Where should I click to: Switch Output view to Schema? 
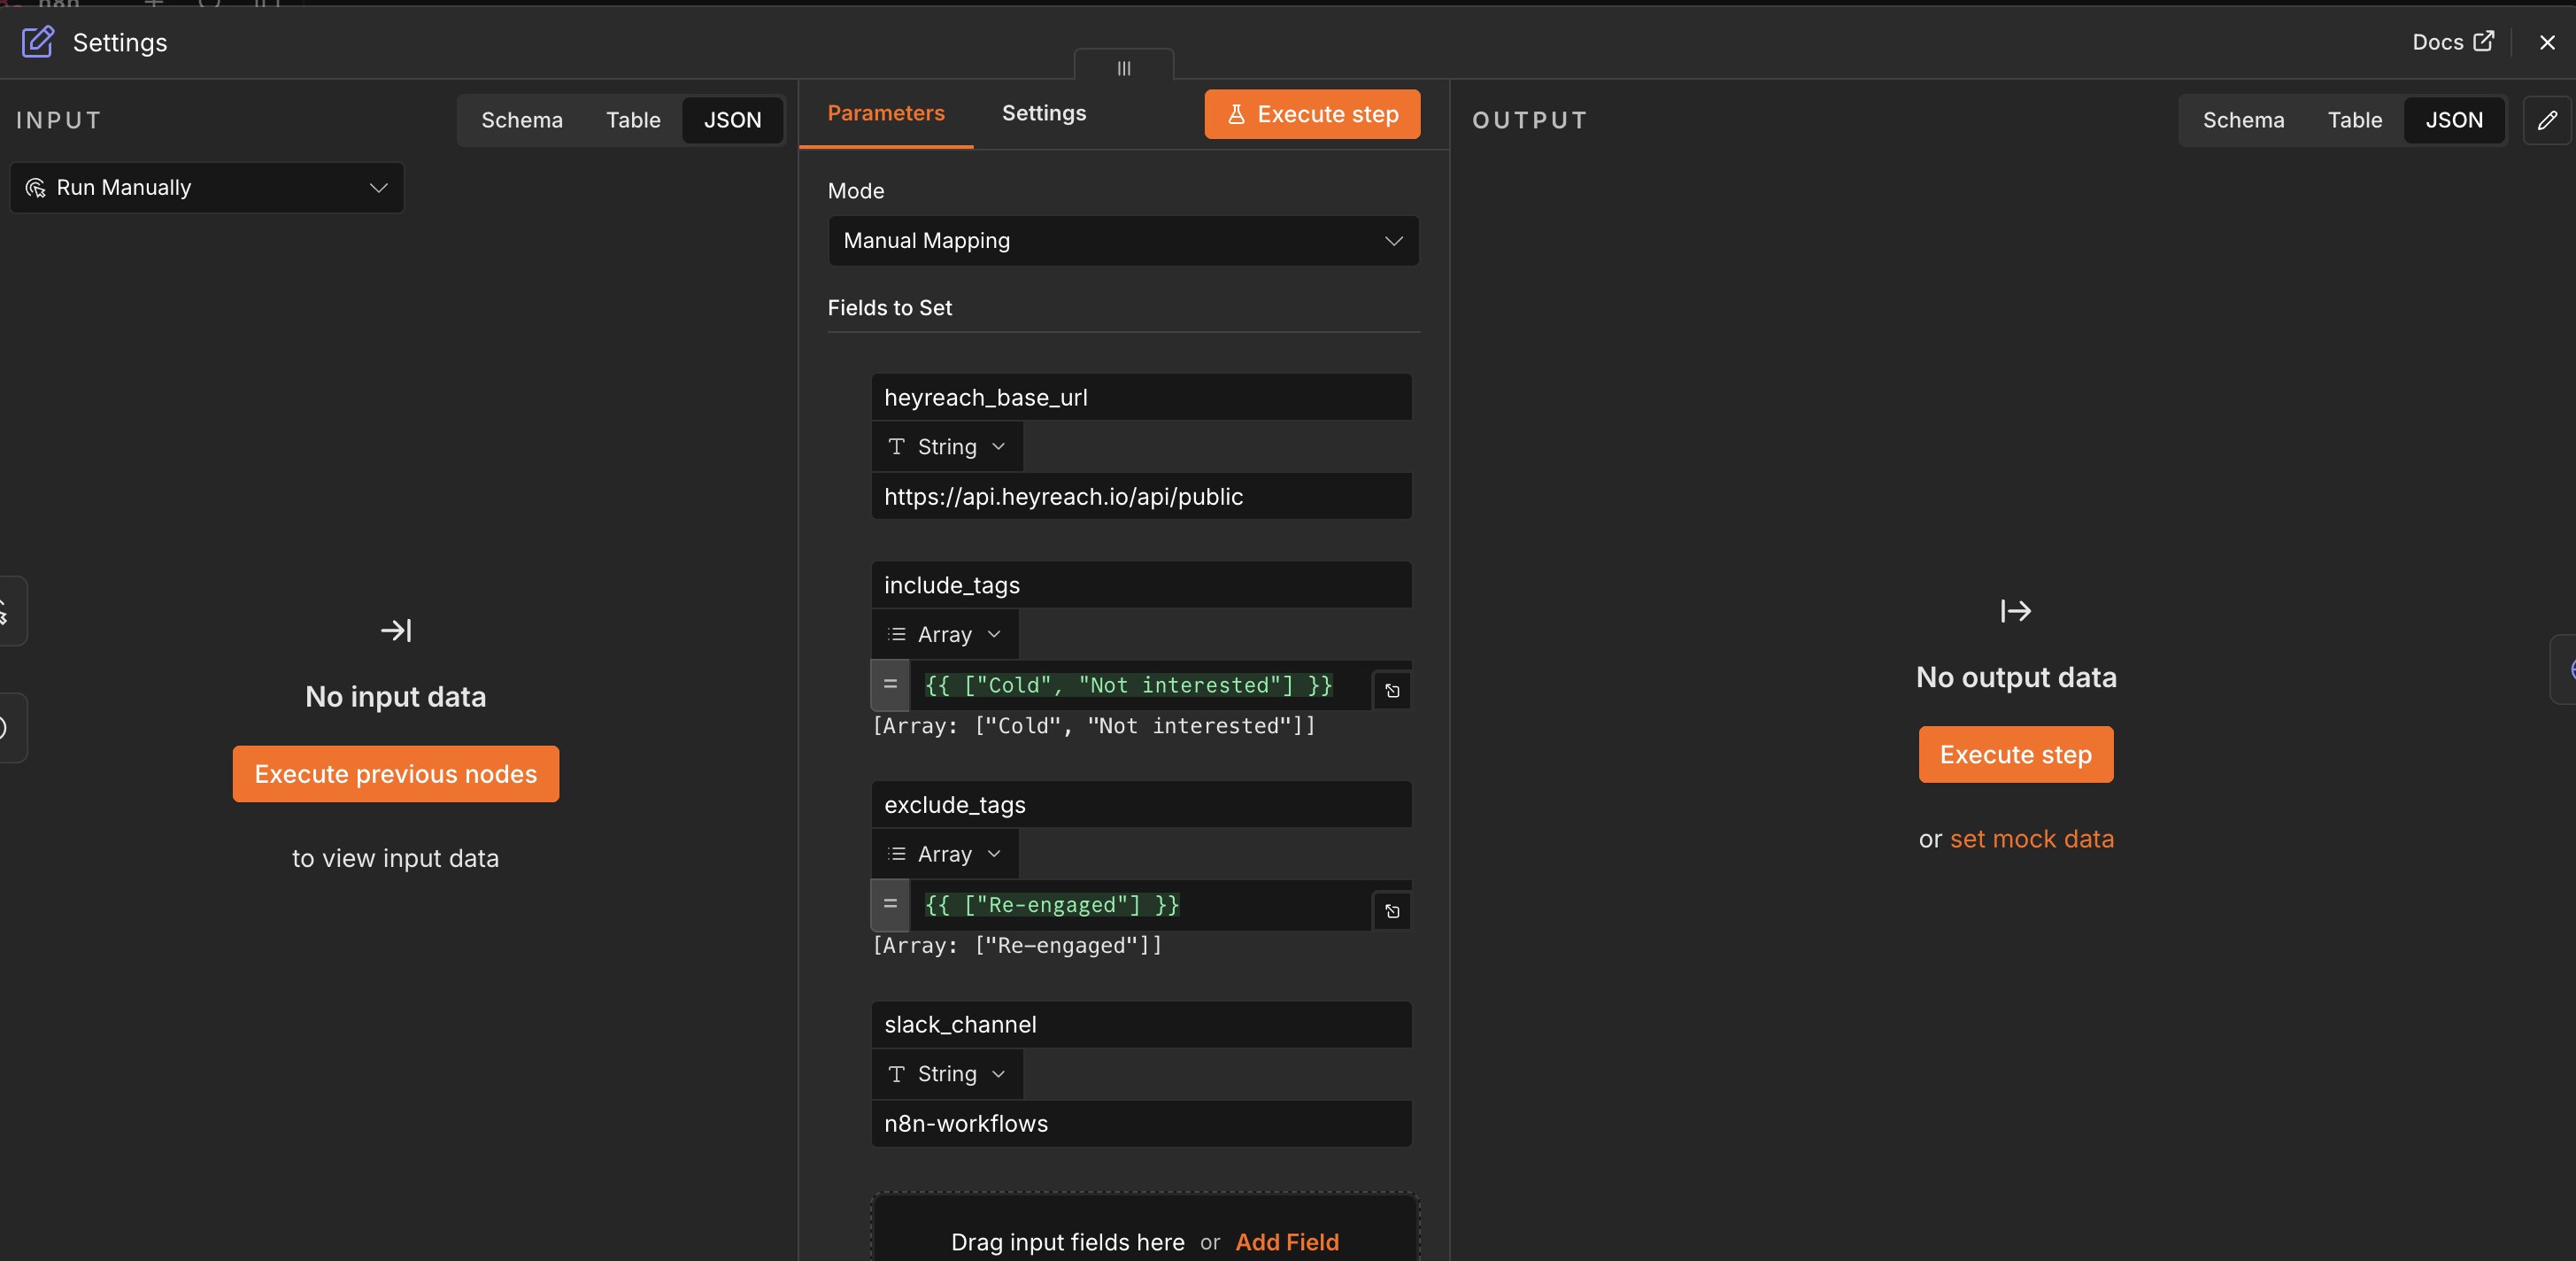pos(2243,120)
